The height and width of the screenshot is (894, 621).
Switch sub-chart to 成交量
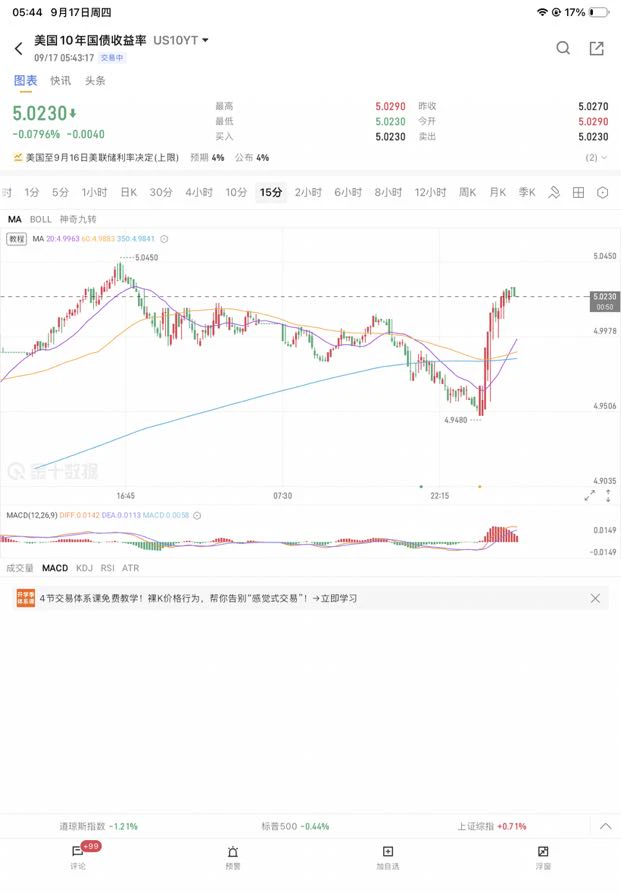point(20,568)
